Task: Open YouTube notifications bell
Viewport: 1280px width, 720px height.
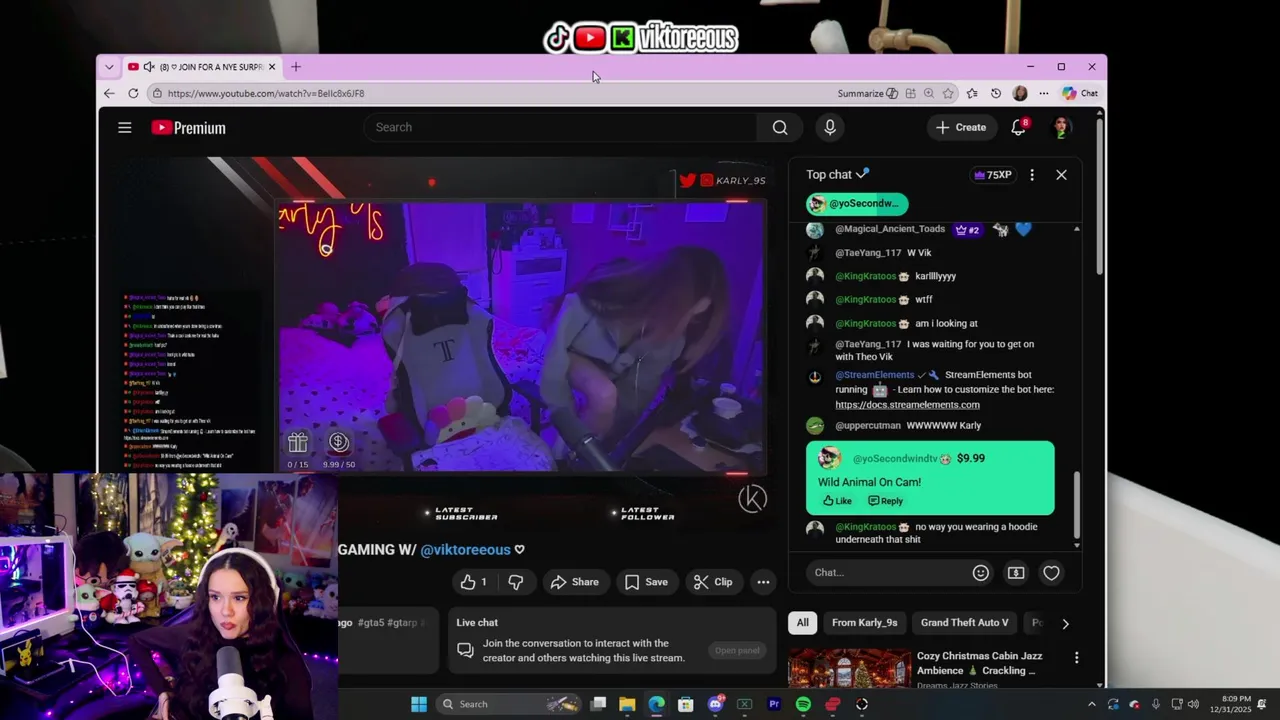Action: [1018, 127]
